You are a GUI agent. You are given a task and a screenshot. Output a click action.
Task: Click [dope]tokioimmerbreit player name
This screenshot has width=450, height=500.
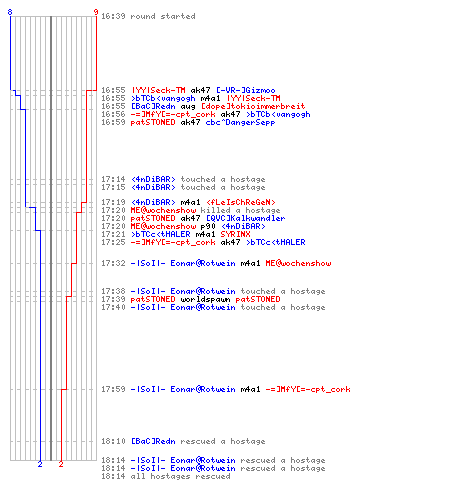tap(253, 106)
